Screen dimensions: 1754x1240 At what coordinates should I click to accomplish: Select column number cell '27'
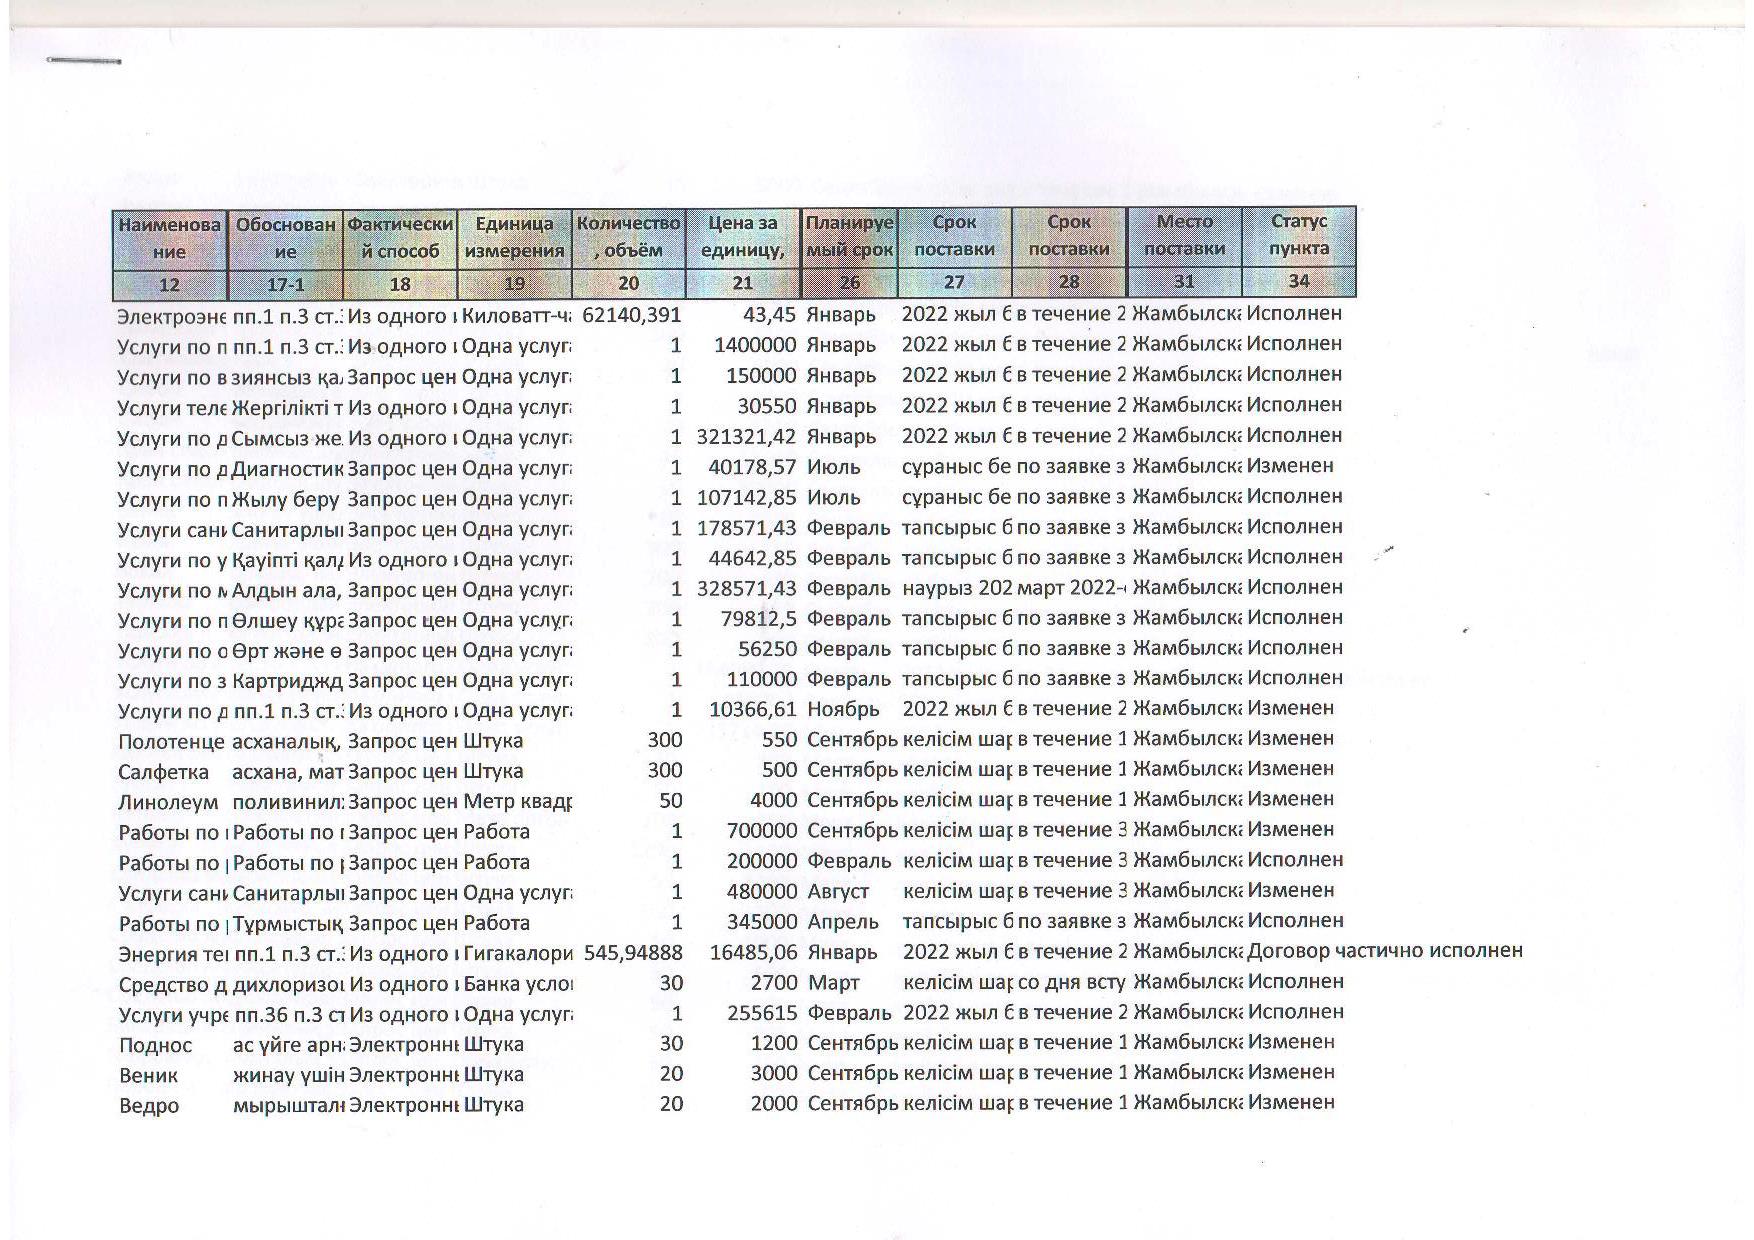click(x=955, y=283)
